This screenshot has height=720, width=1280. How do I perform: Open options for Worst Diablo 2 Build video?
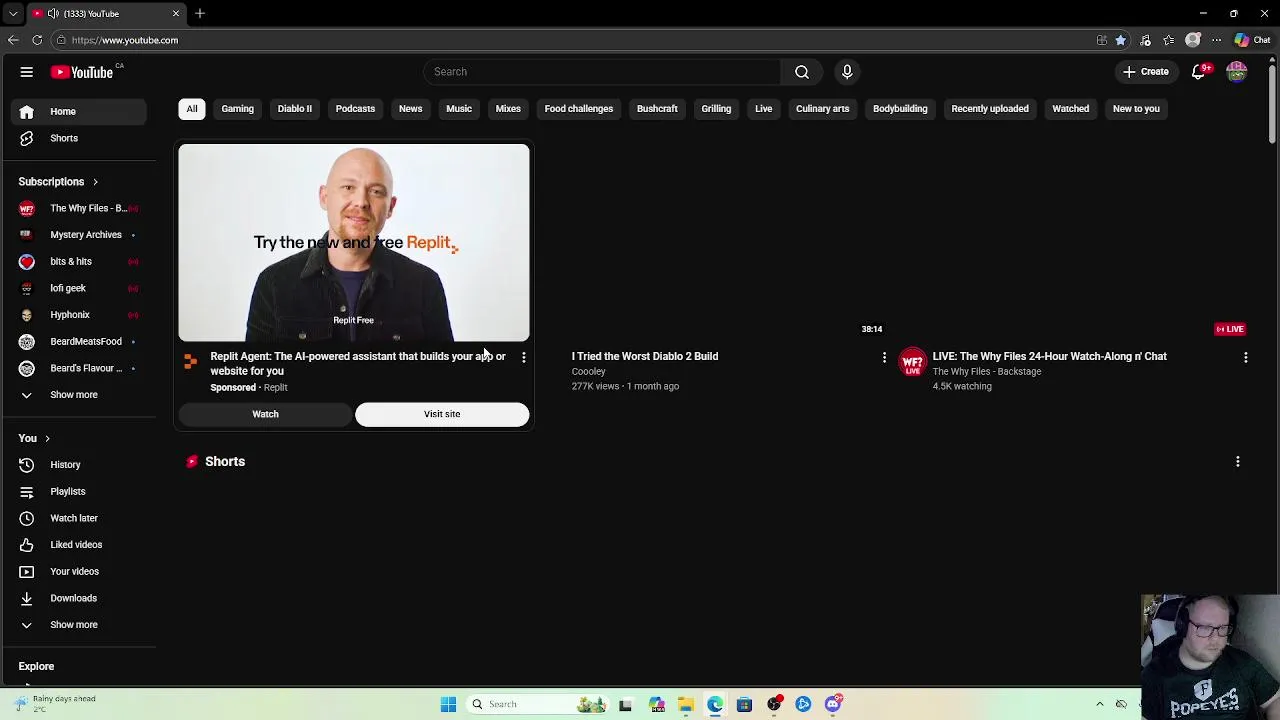coord(884,357)
